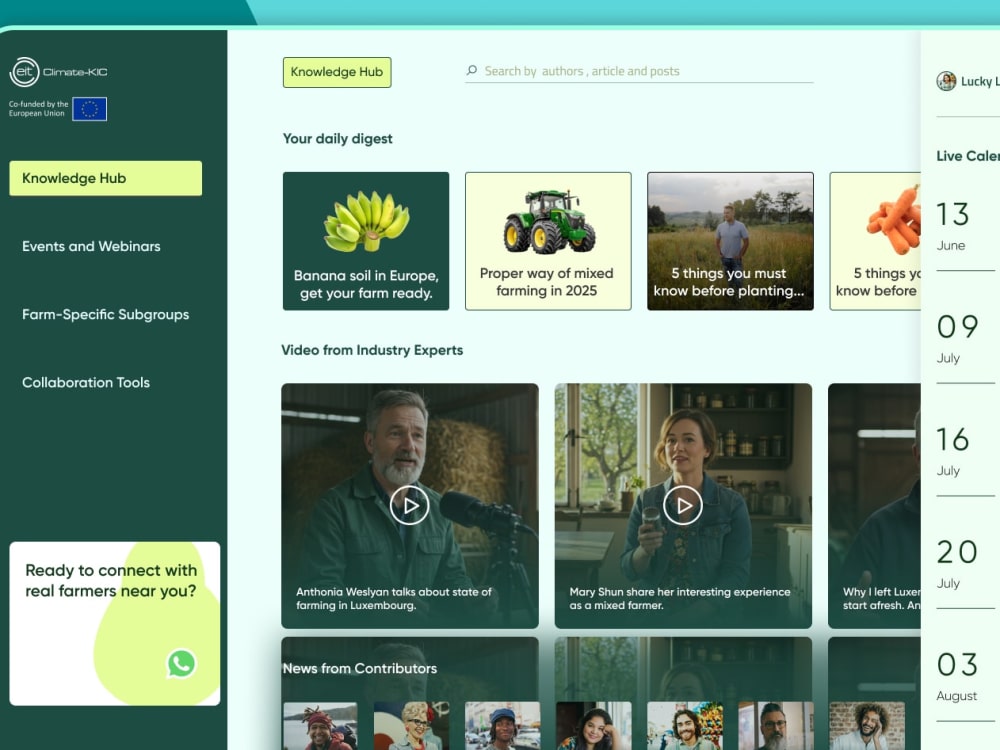The height and width of the screenshot is (750, 1000).
Task: Go to Farm-Specific Subgroups
Action: coord(106,314)
